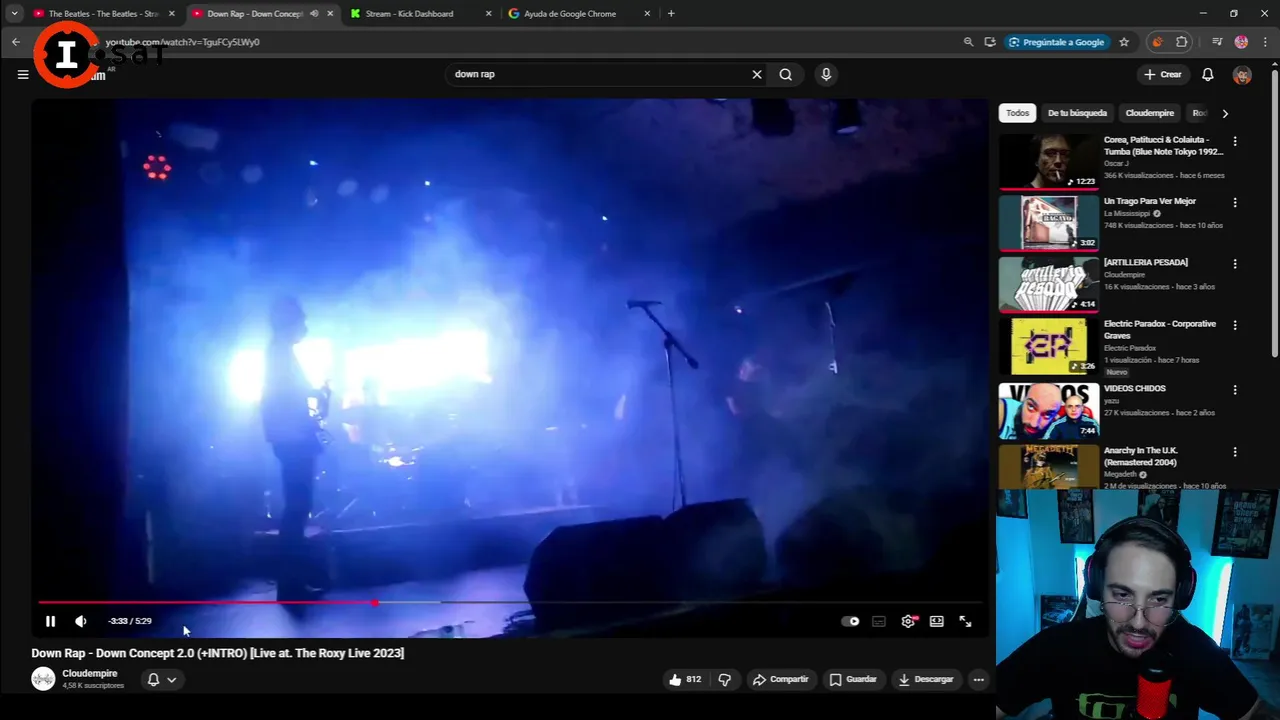This screenshot has height=720, width=1280.
Task: Open the orange extension icon in toolbar
Action: pos(1158,42)
